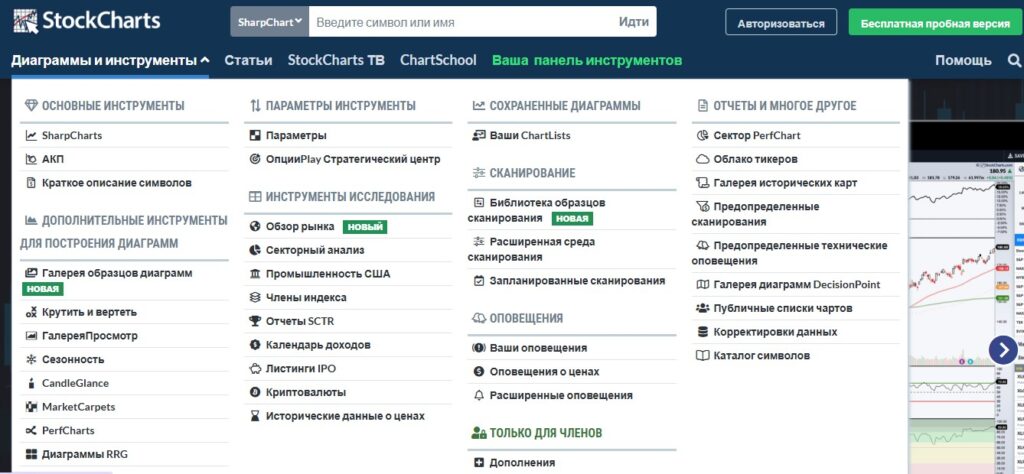
Task: Click the Галерея образцов диаграмм icon
Action: coord(31,273)
